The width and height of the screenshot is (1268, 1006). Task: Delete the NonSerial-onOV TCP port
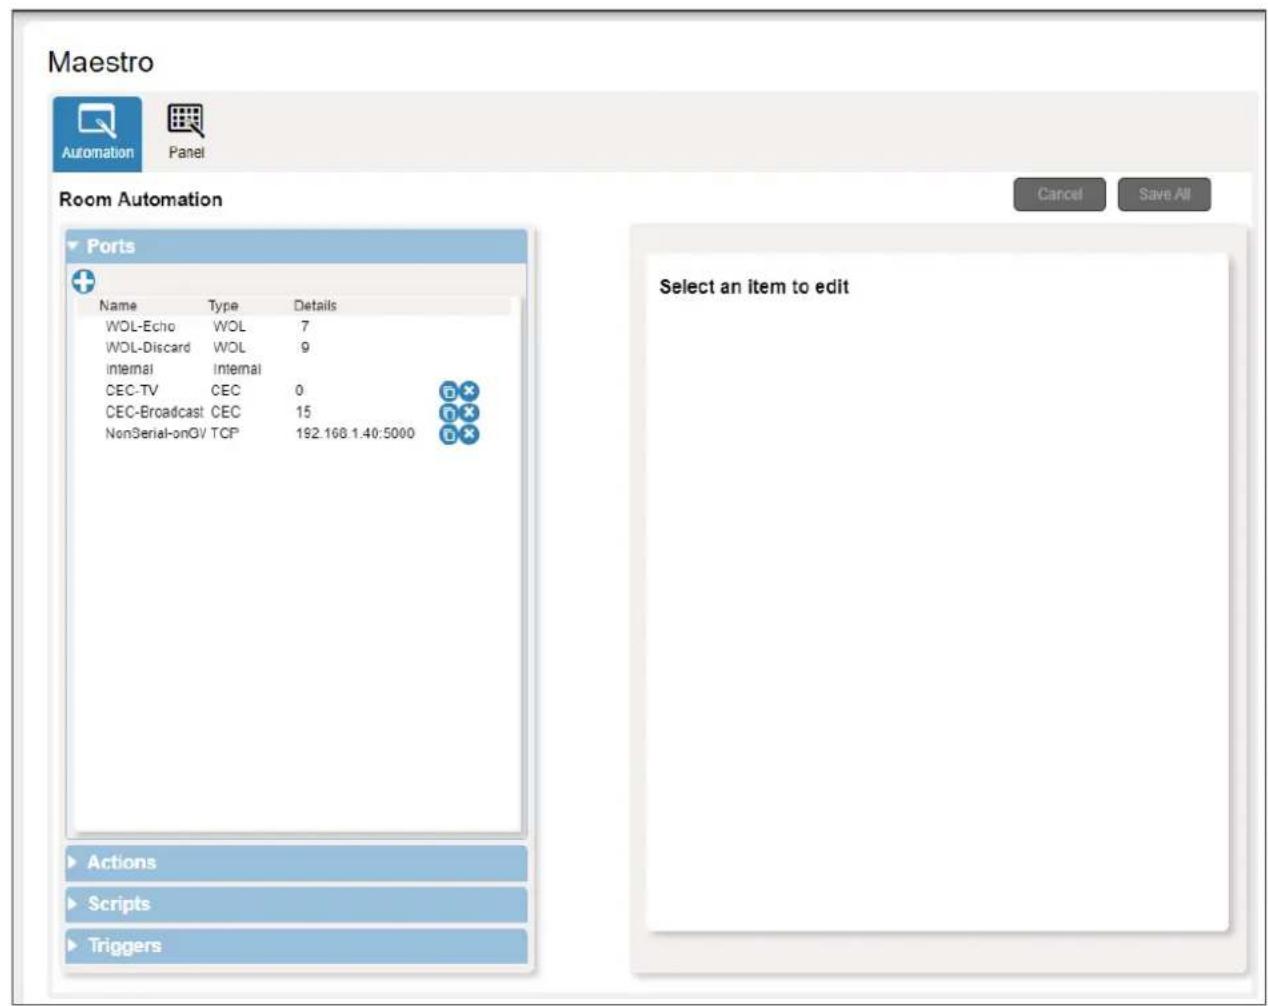[469, 434]
